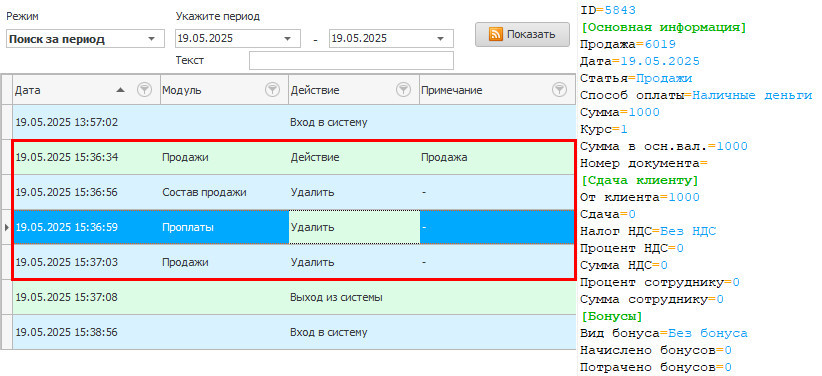Select the 15:37:03 Продажи Удалить row
This screenshot has height=376, width=822.
click(294, 262)
